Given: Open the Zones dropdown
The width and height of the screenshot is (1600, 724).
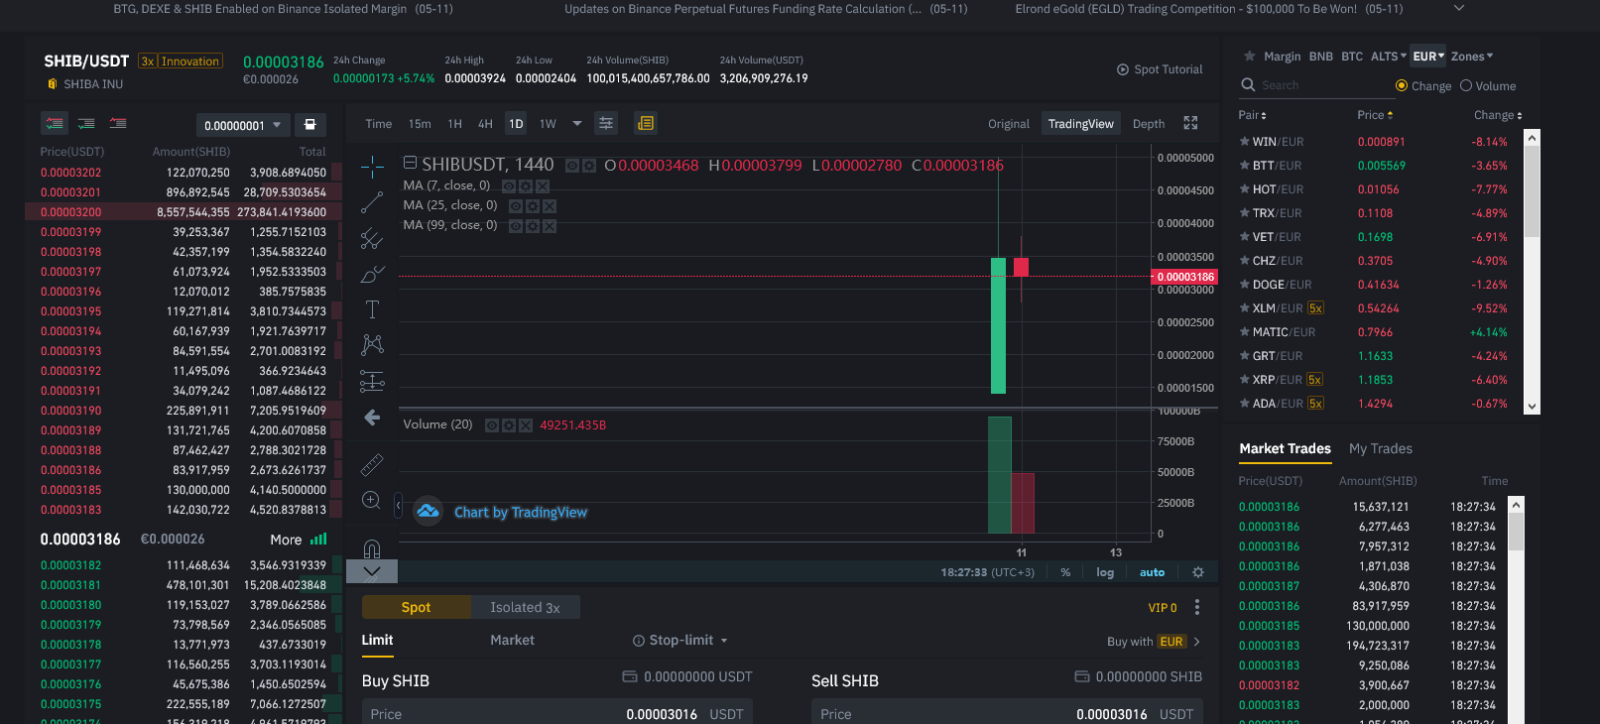Looking at the screenshot, I should pyautogui.click(x=1472, y=56).
